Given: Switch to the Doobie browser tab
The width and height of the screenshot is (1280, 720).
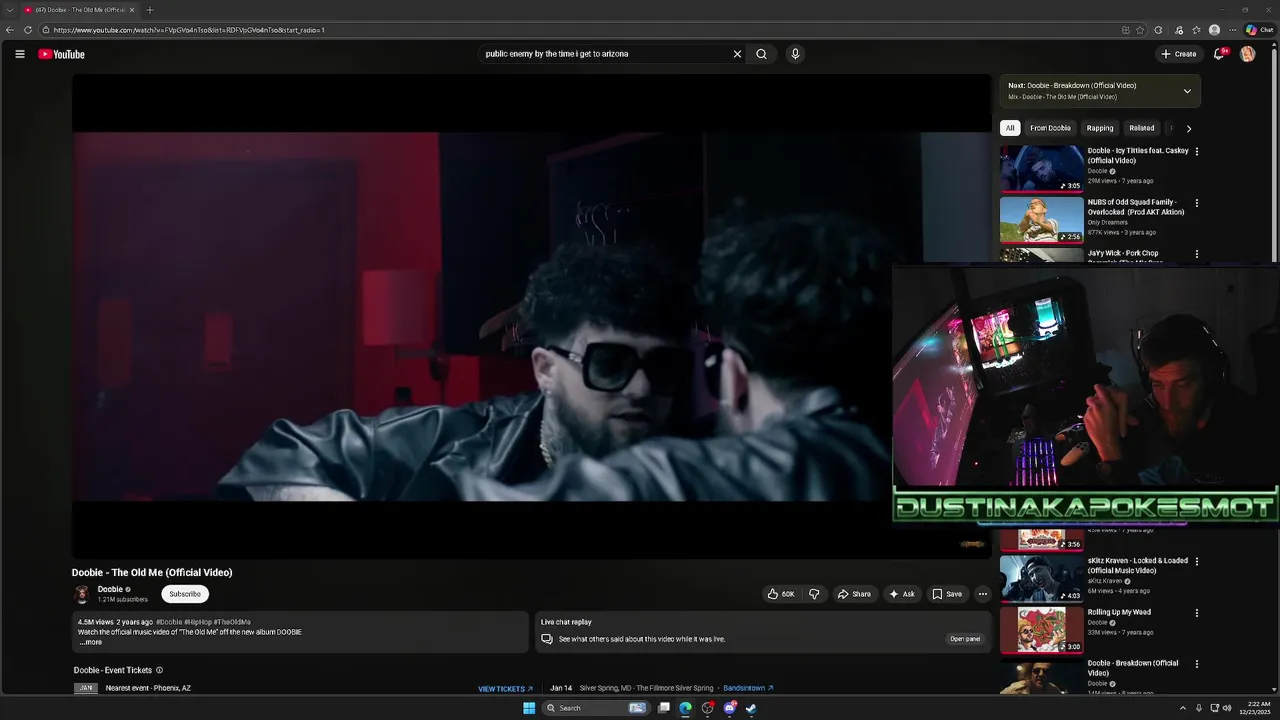Looking at the screenshot, I should pos(80,10).
